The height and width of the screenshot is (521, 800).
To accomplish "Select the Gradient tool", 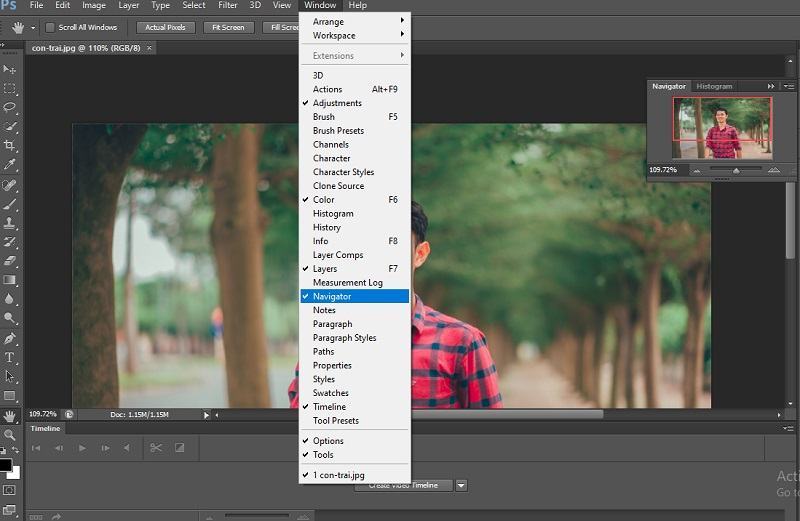I will tap(9, 280).
